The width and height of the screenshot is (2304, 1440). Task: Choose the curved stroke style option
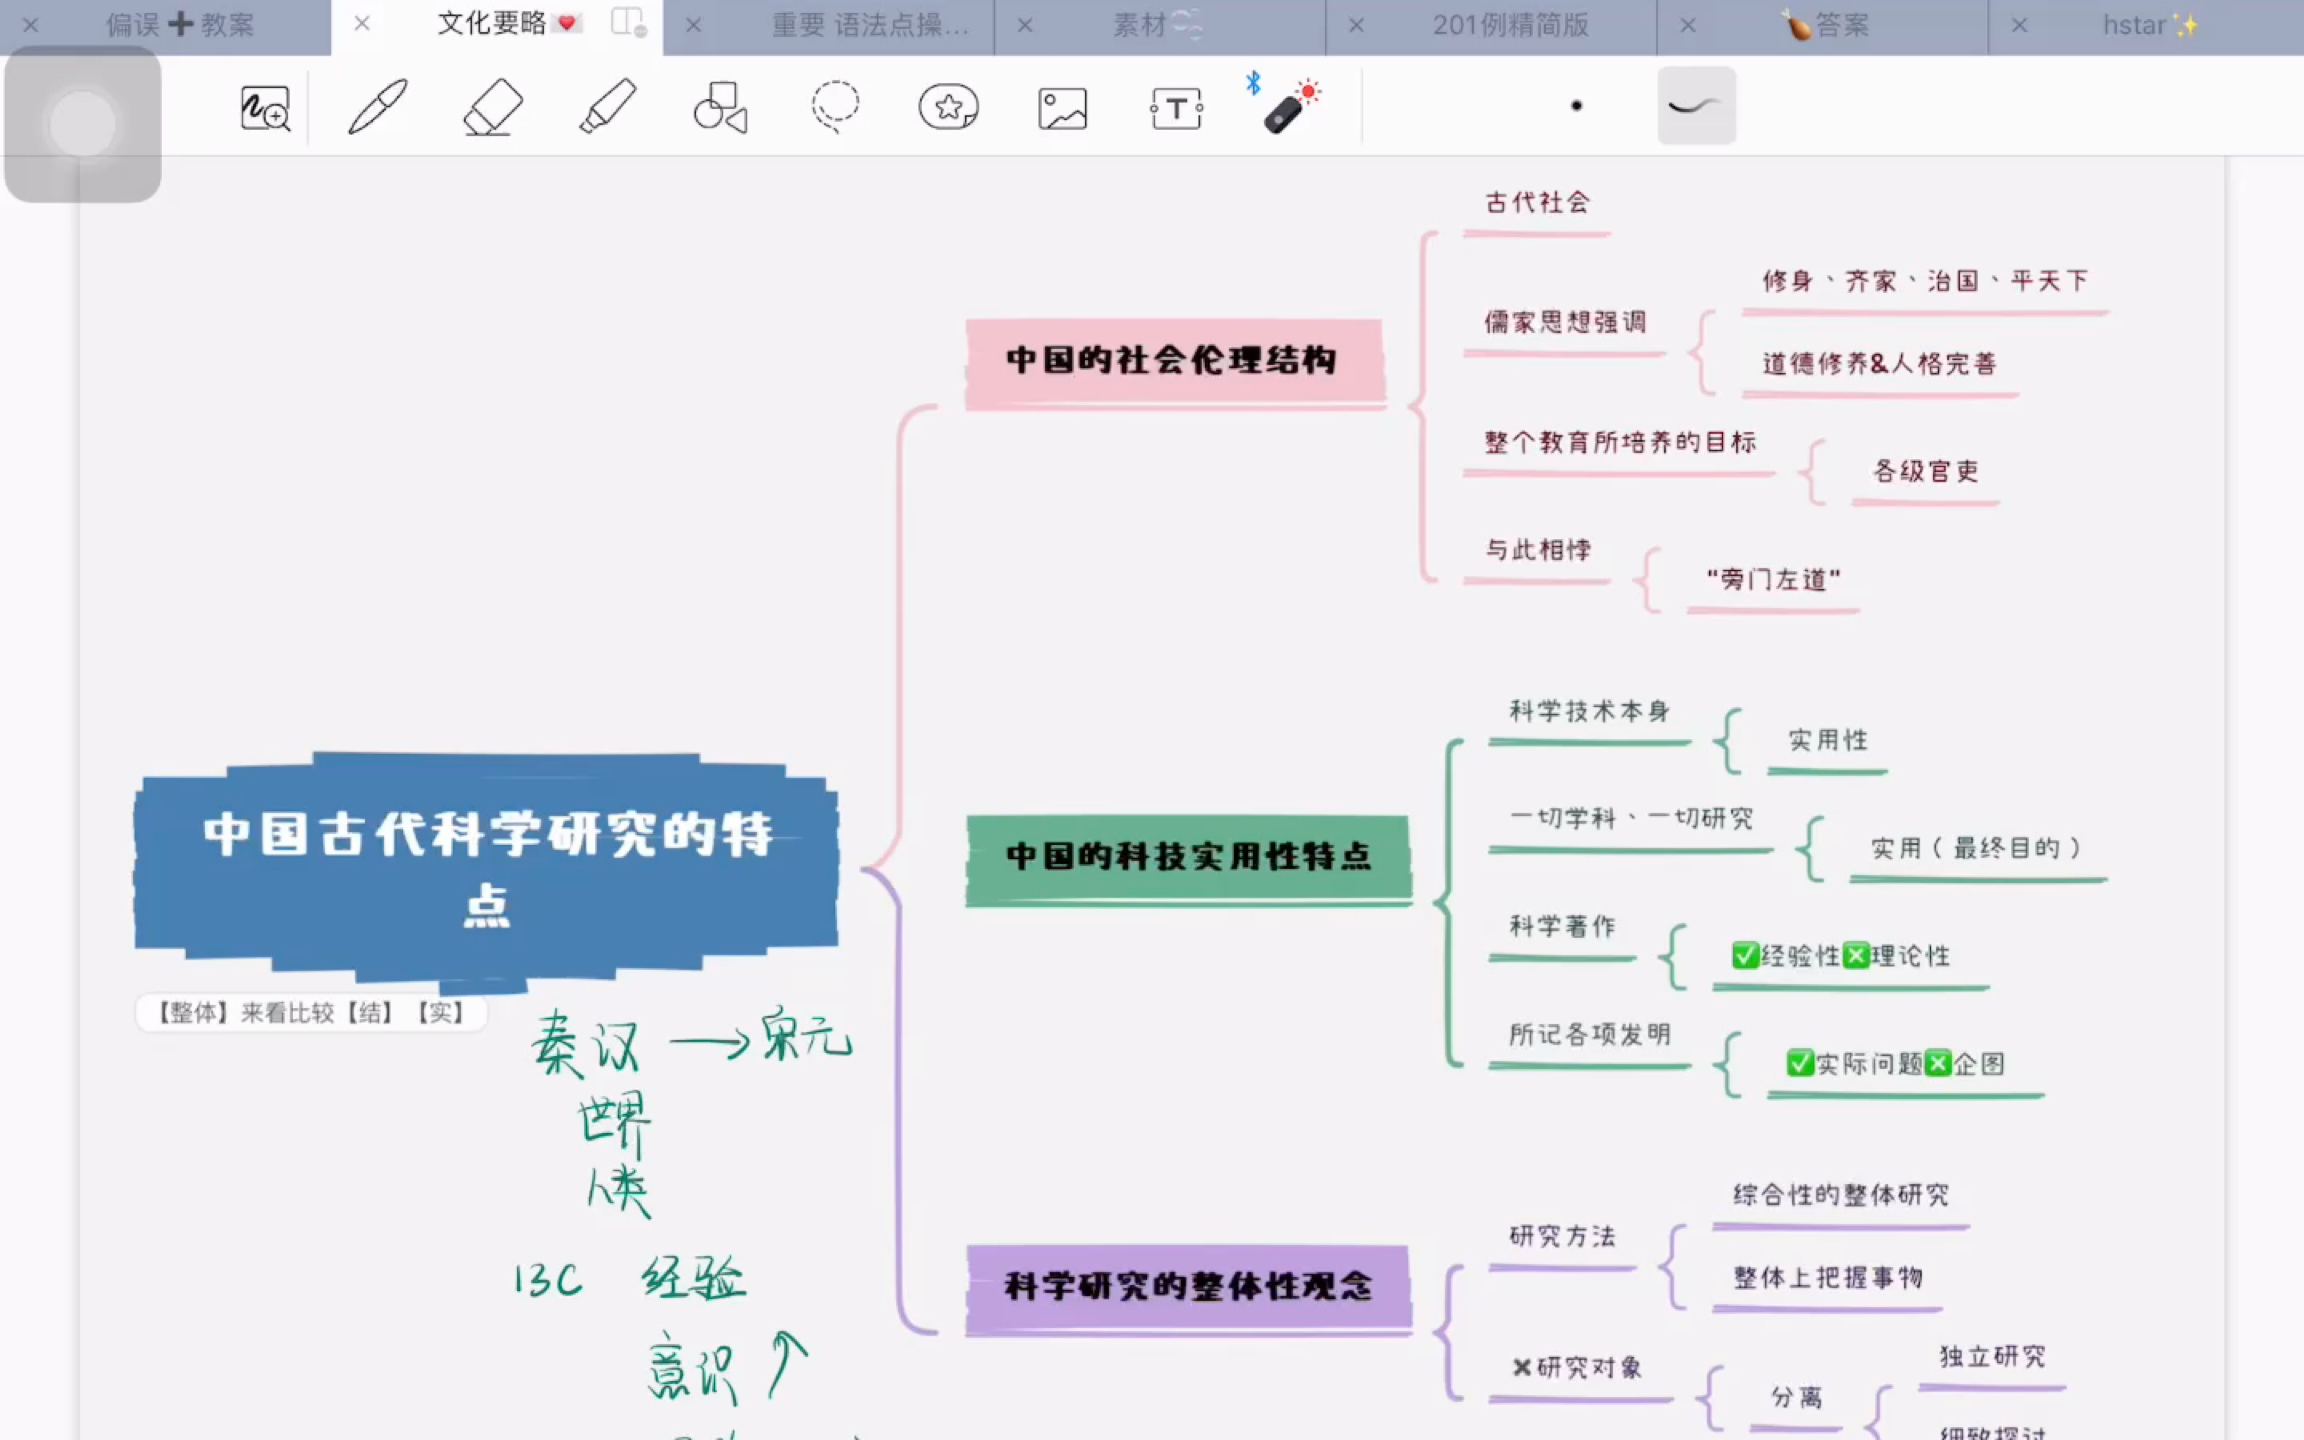click(x=1696, y=106)
